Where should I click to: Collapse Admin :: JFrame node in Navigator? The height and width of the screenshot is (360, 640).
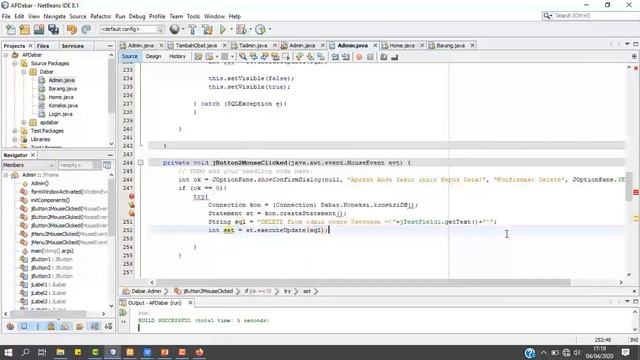click(6, 175)
